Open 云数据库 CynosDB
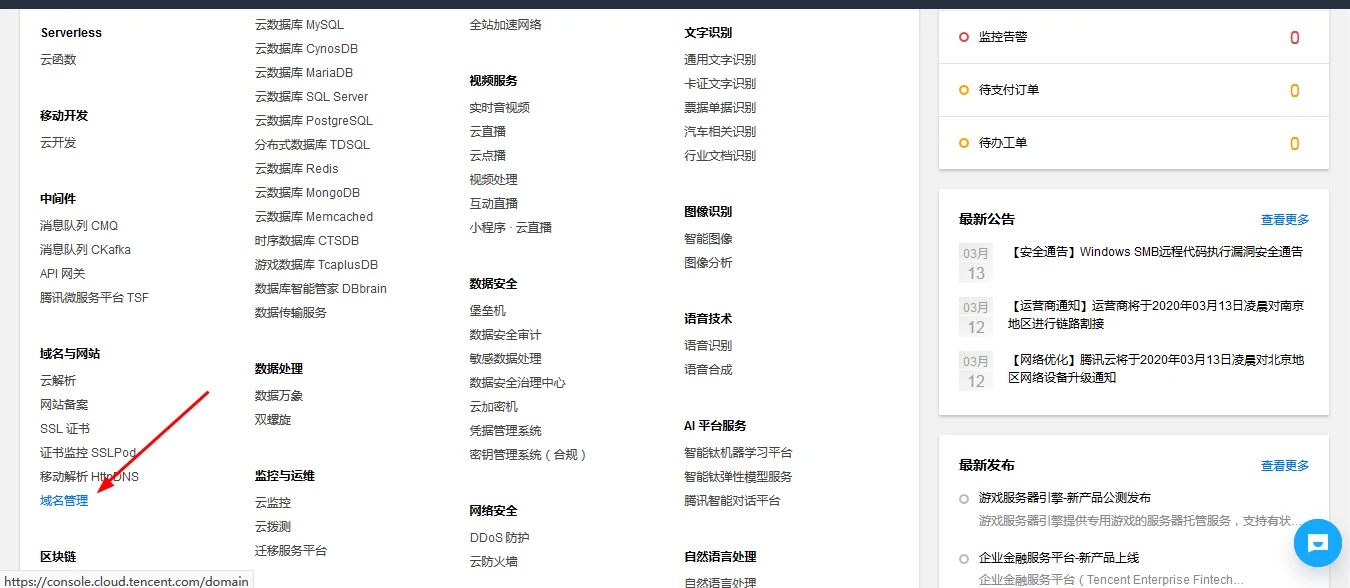1350x588 pixels. coord(306,49)
